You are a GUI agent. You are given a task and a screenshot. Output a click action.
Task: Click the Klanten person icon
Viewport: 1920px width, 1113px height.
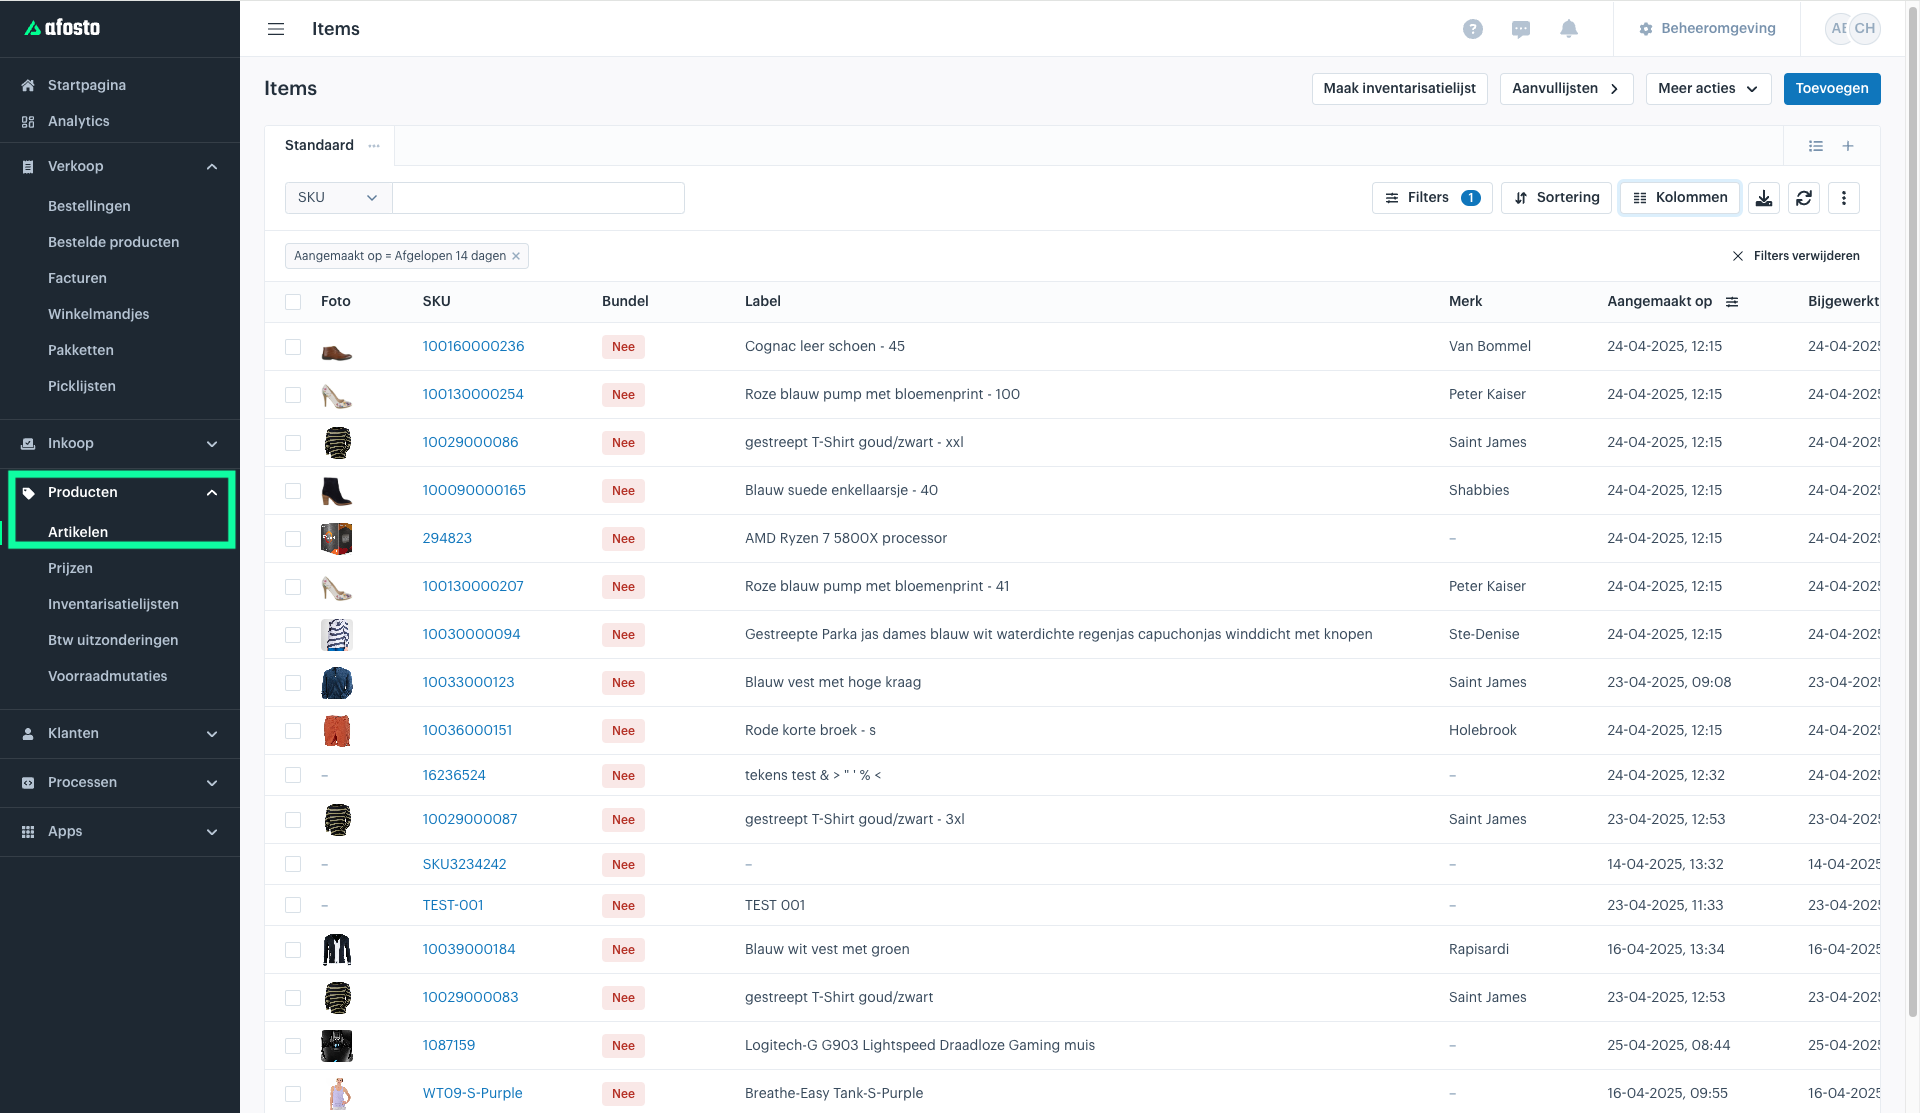tap(28, 733)
